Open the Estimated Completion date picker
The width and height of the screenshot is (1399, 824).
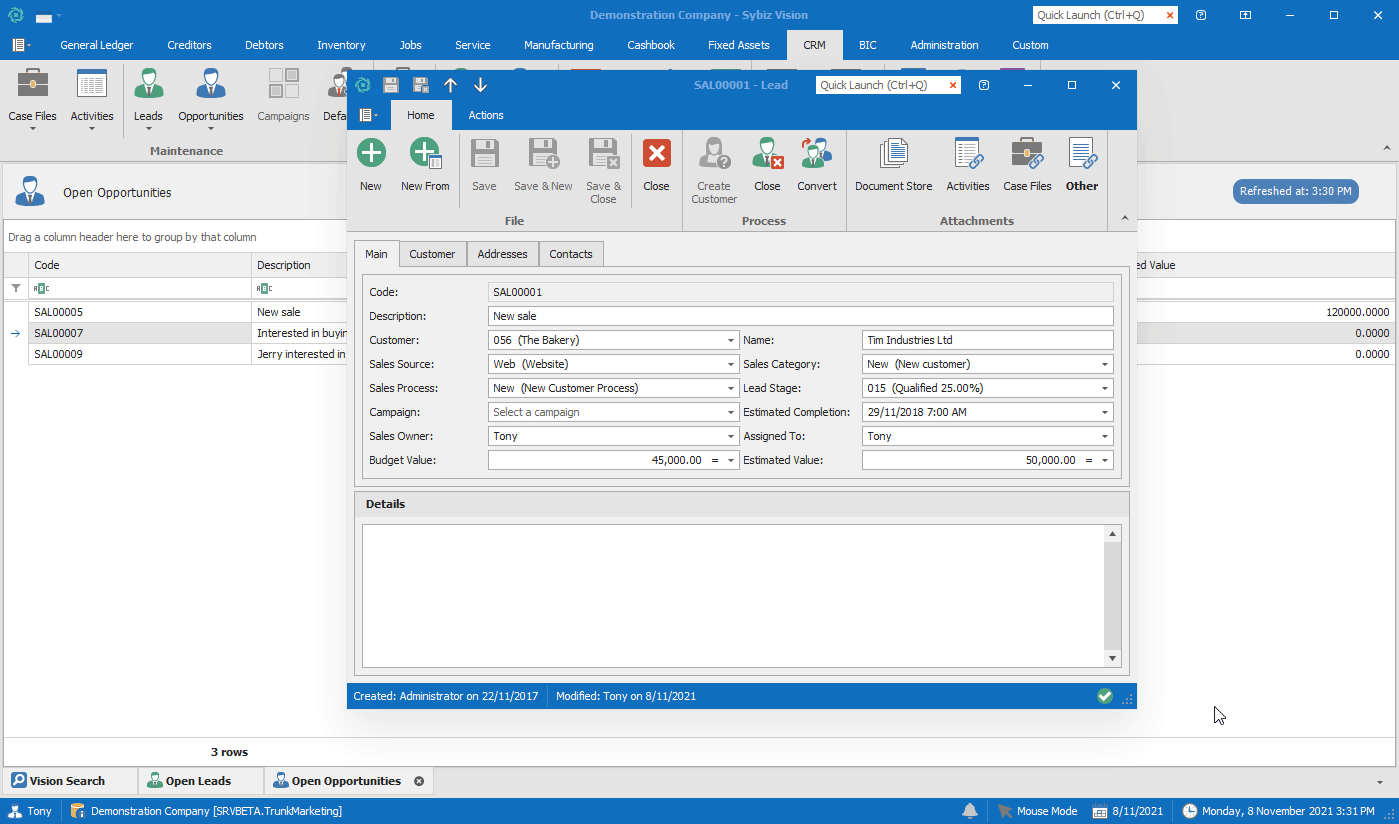tap(1104, 413)
